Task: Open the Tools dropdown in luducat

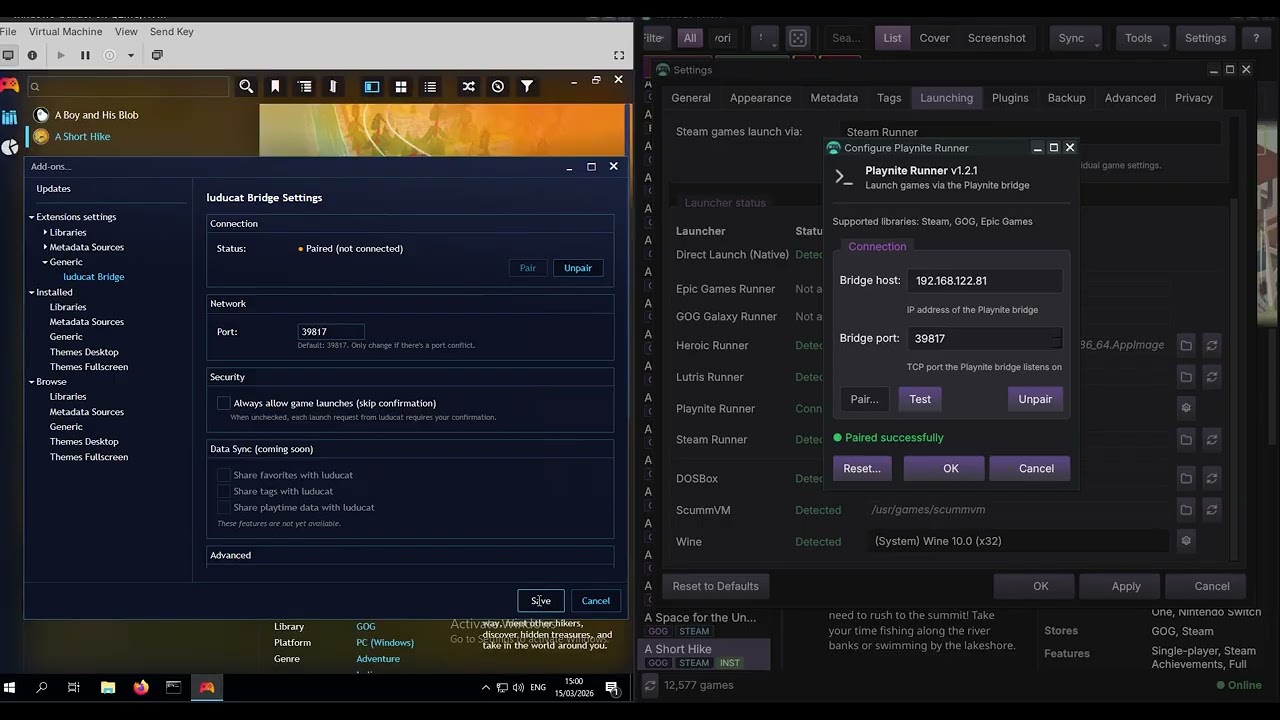Action: (1140, 38)
